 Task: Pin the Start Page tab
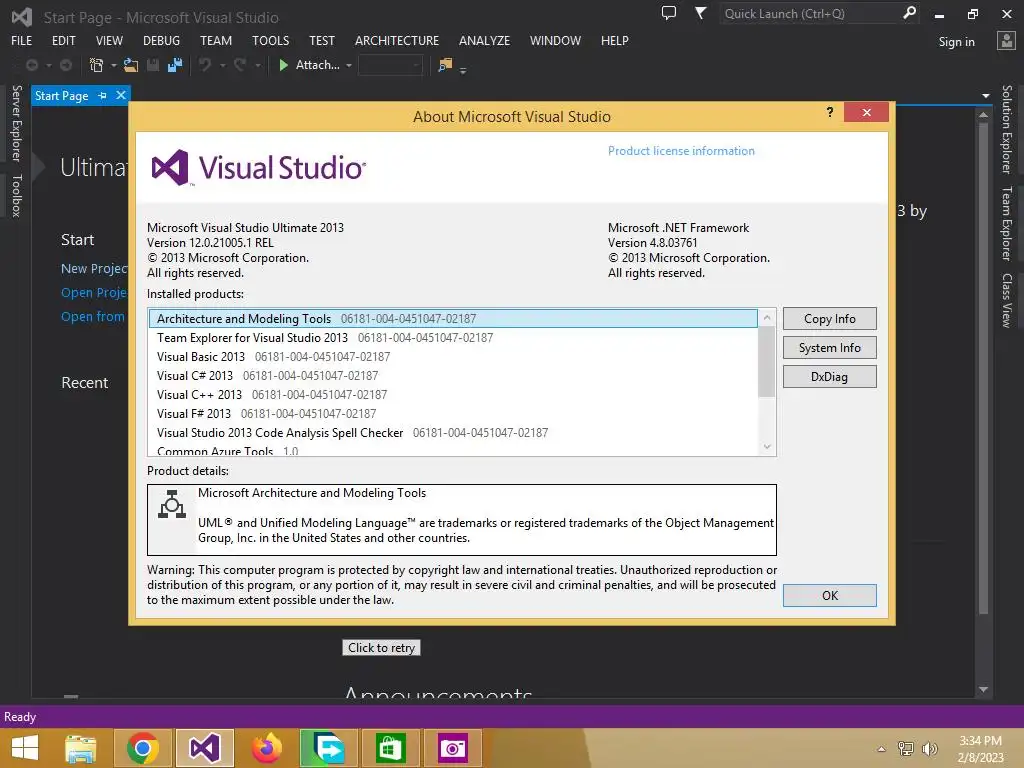pos(103,96)
